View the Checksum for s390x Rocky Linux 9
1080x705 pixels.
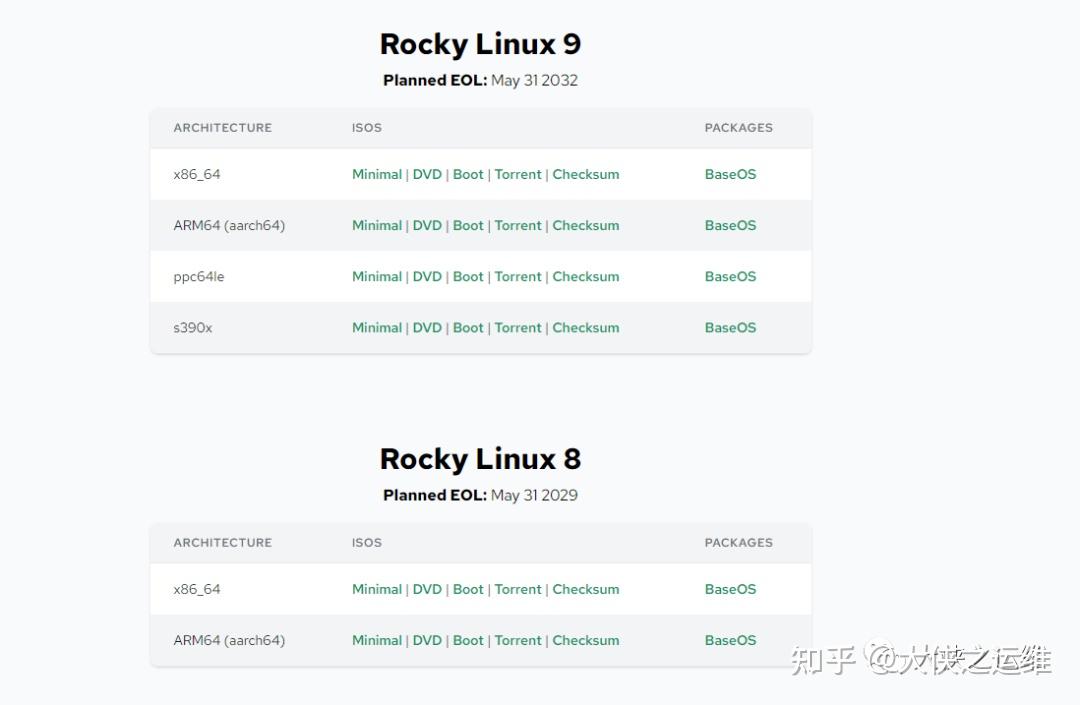coord(585,327)
